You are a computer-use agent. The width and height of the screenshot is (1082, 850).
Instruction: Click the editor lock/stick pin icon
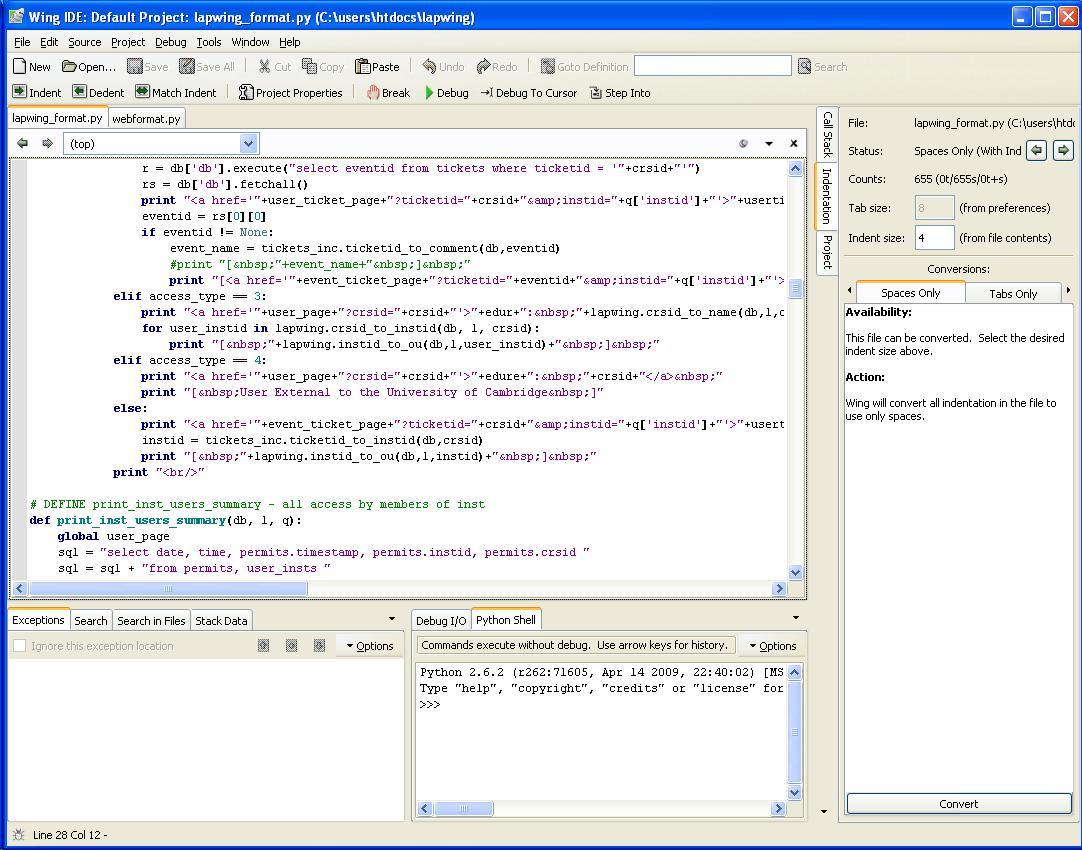743,144
